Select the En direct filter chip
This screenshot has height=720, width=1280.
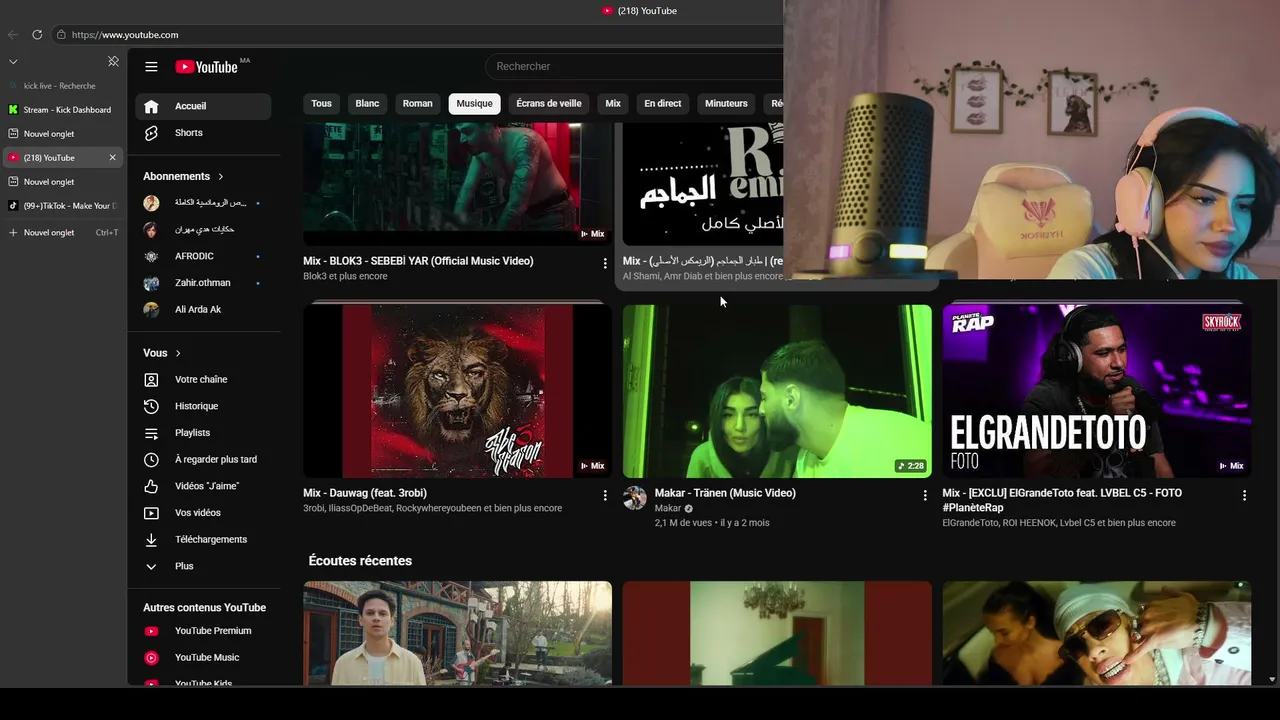[662, 104]
